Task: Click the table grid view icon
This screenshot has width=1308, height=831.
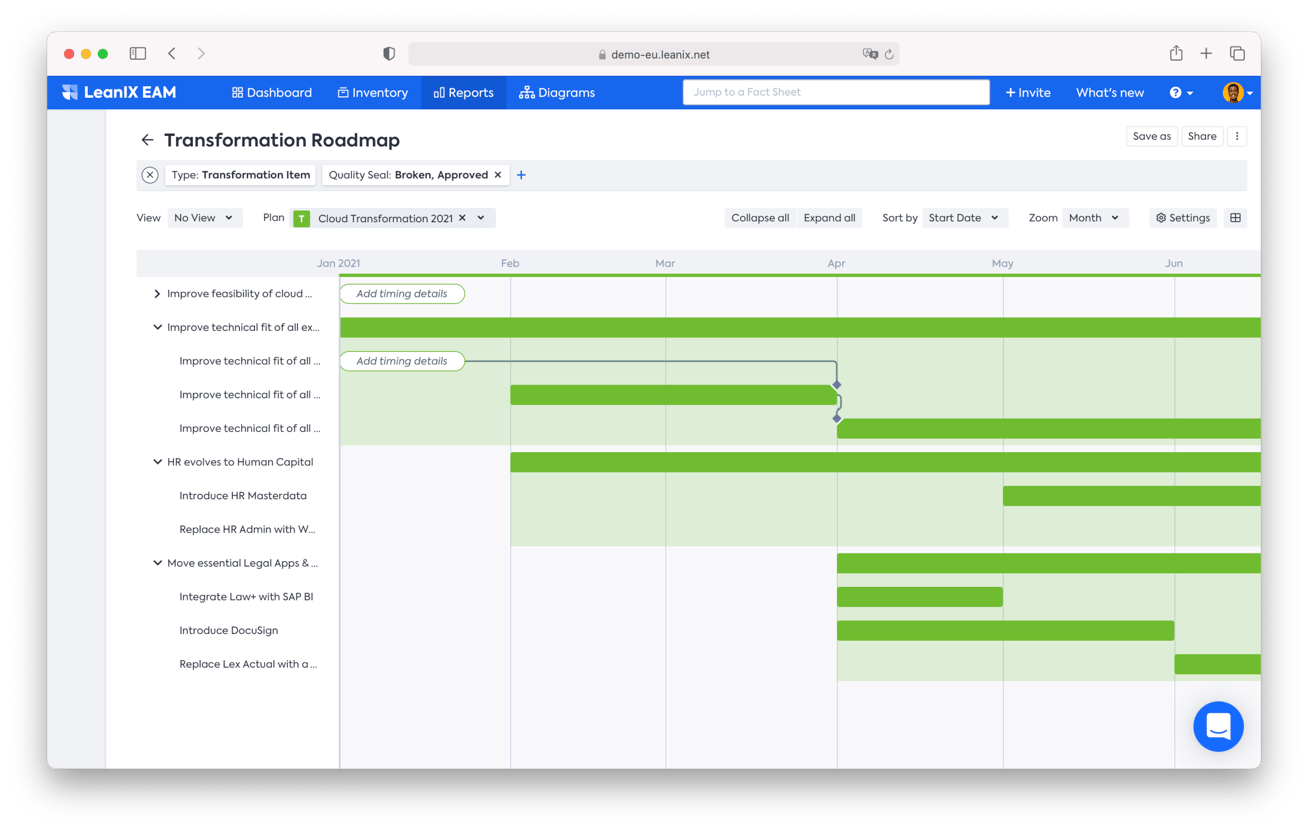Action: (1235, 218)
